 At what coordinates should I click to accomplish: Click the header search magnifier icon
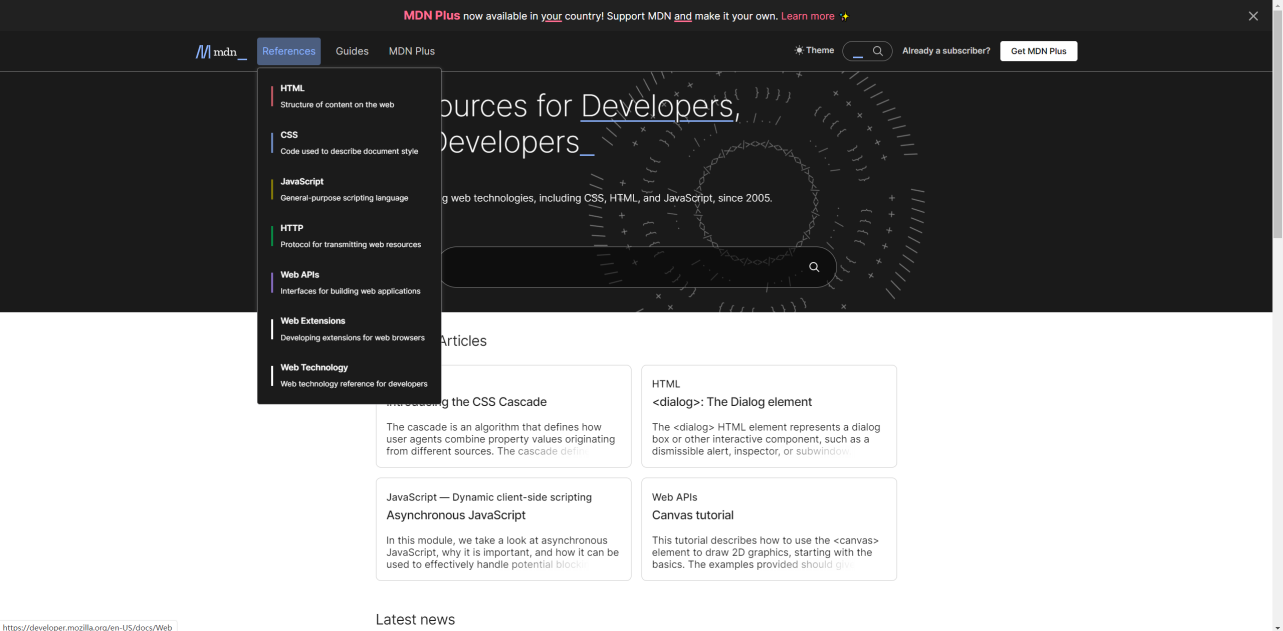[878, 51]
